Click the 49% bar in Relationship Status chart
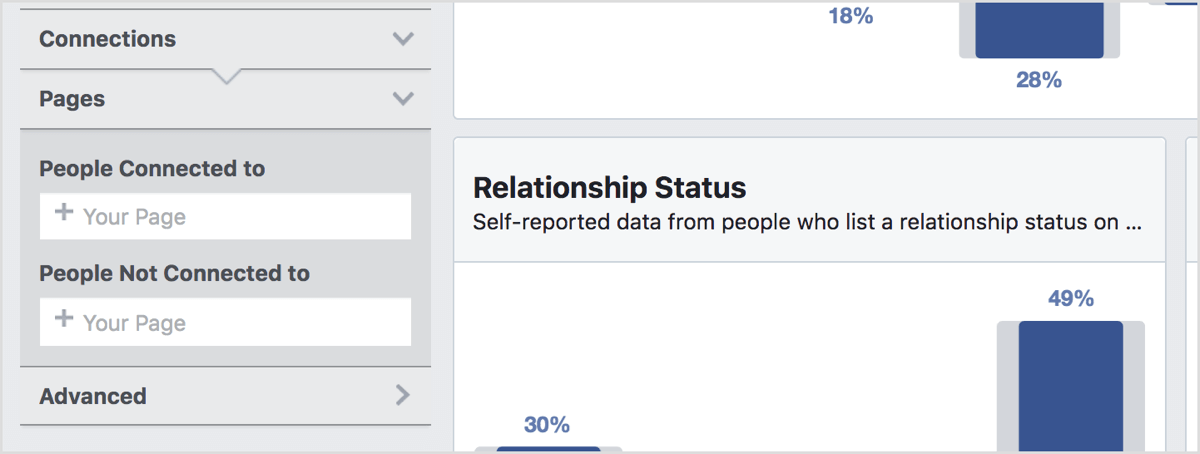This screenshot has width=1200, height=454. point(1070,385)
